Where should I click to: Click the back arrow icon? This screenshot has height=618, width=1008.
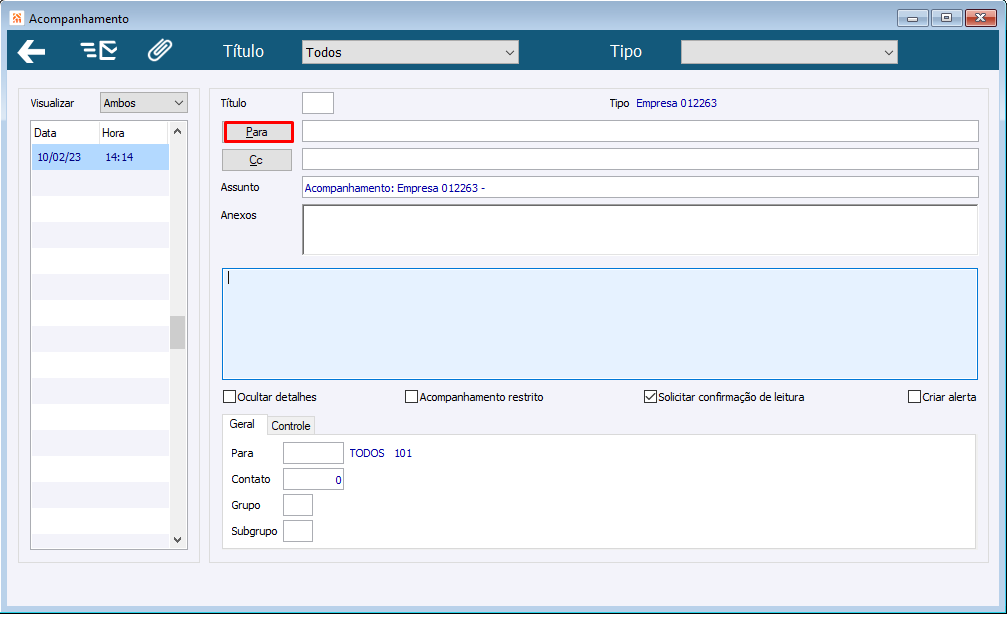[x=32, y=51]
